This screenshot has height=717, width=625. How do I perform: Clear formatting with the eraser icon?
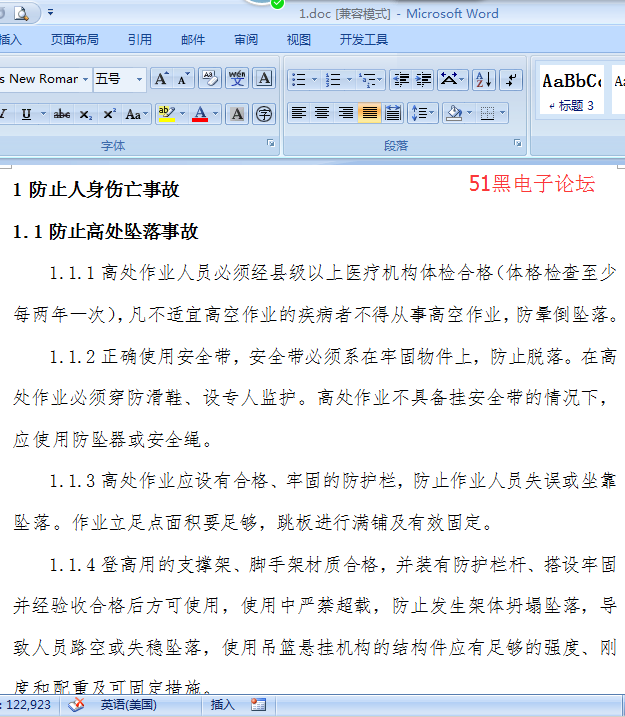pos(210,79)
